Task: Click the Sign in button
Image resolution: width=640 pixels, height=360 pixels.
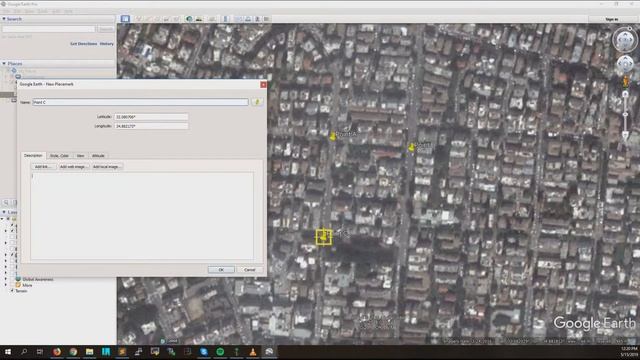Action: point(611,19)
